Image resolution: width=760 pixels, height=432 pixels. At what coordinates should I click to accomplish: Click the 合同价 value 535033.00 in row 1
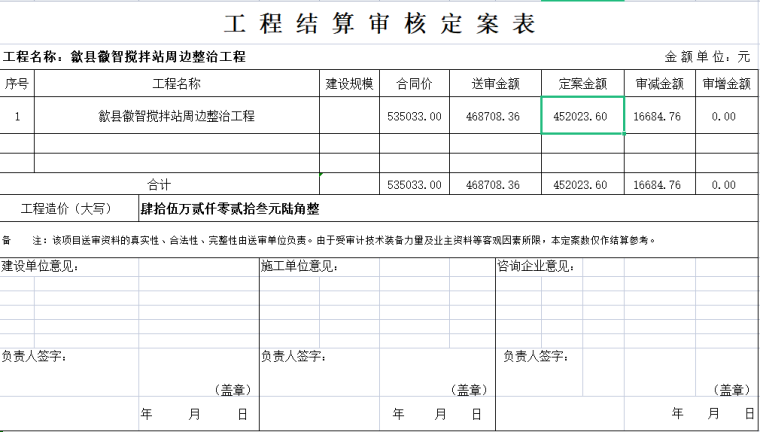414,116
